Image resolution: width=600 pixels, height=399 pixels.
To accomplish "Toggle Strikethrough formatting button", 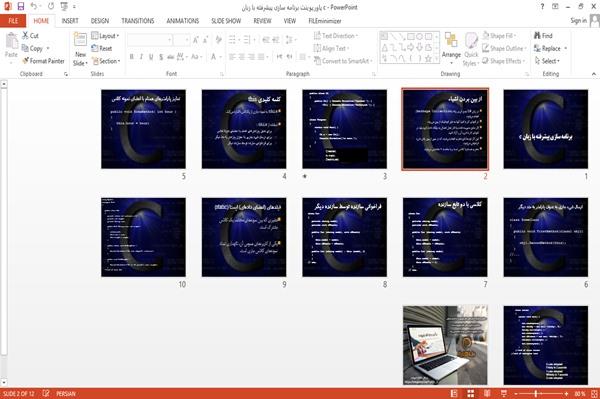I will (171, 57).
